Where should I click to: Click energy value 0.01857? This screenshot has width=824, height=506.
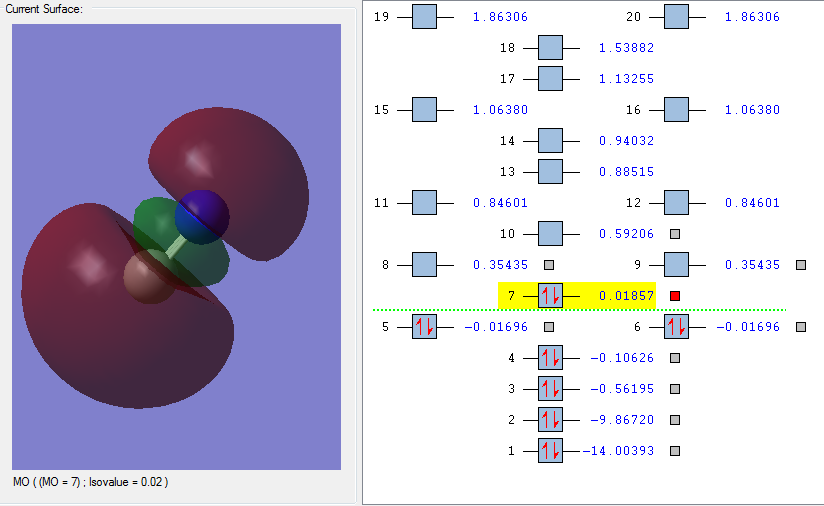(x=626, y=296)
